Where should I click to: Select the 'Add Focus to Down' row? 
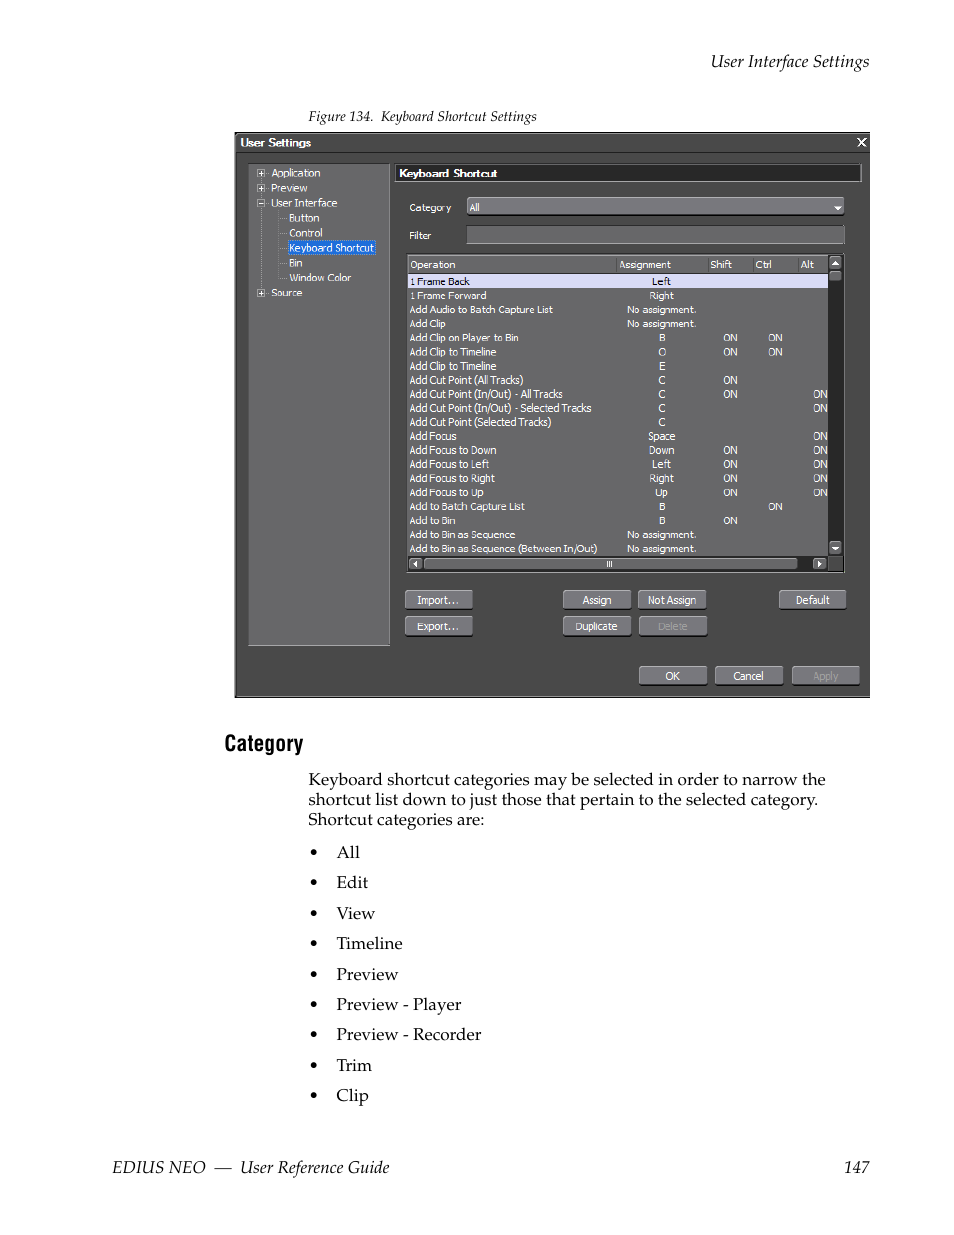click(x=618, y=450)
